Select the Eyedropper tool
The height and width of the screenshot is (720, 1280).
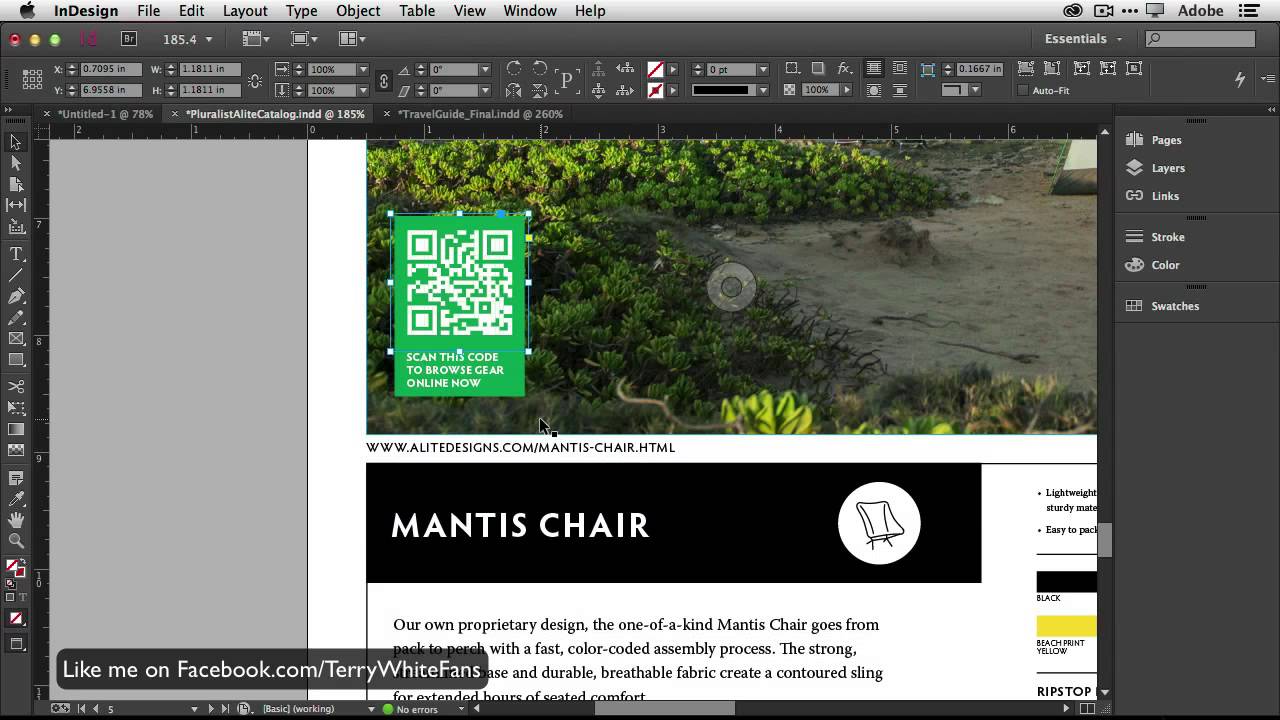(x=16, y=499)
